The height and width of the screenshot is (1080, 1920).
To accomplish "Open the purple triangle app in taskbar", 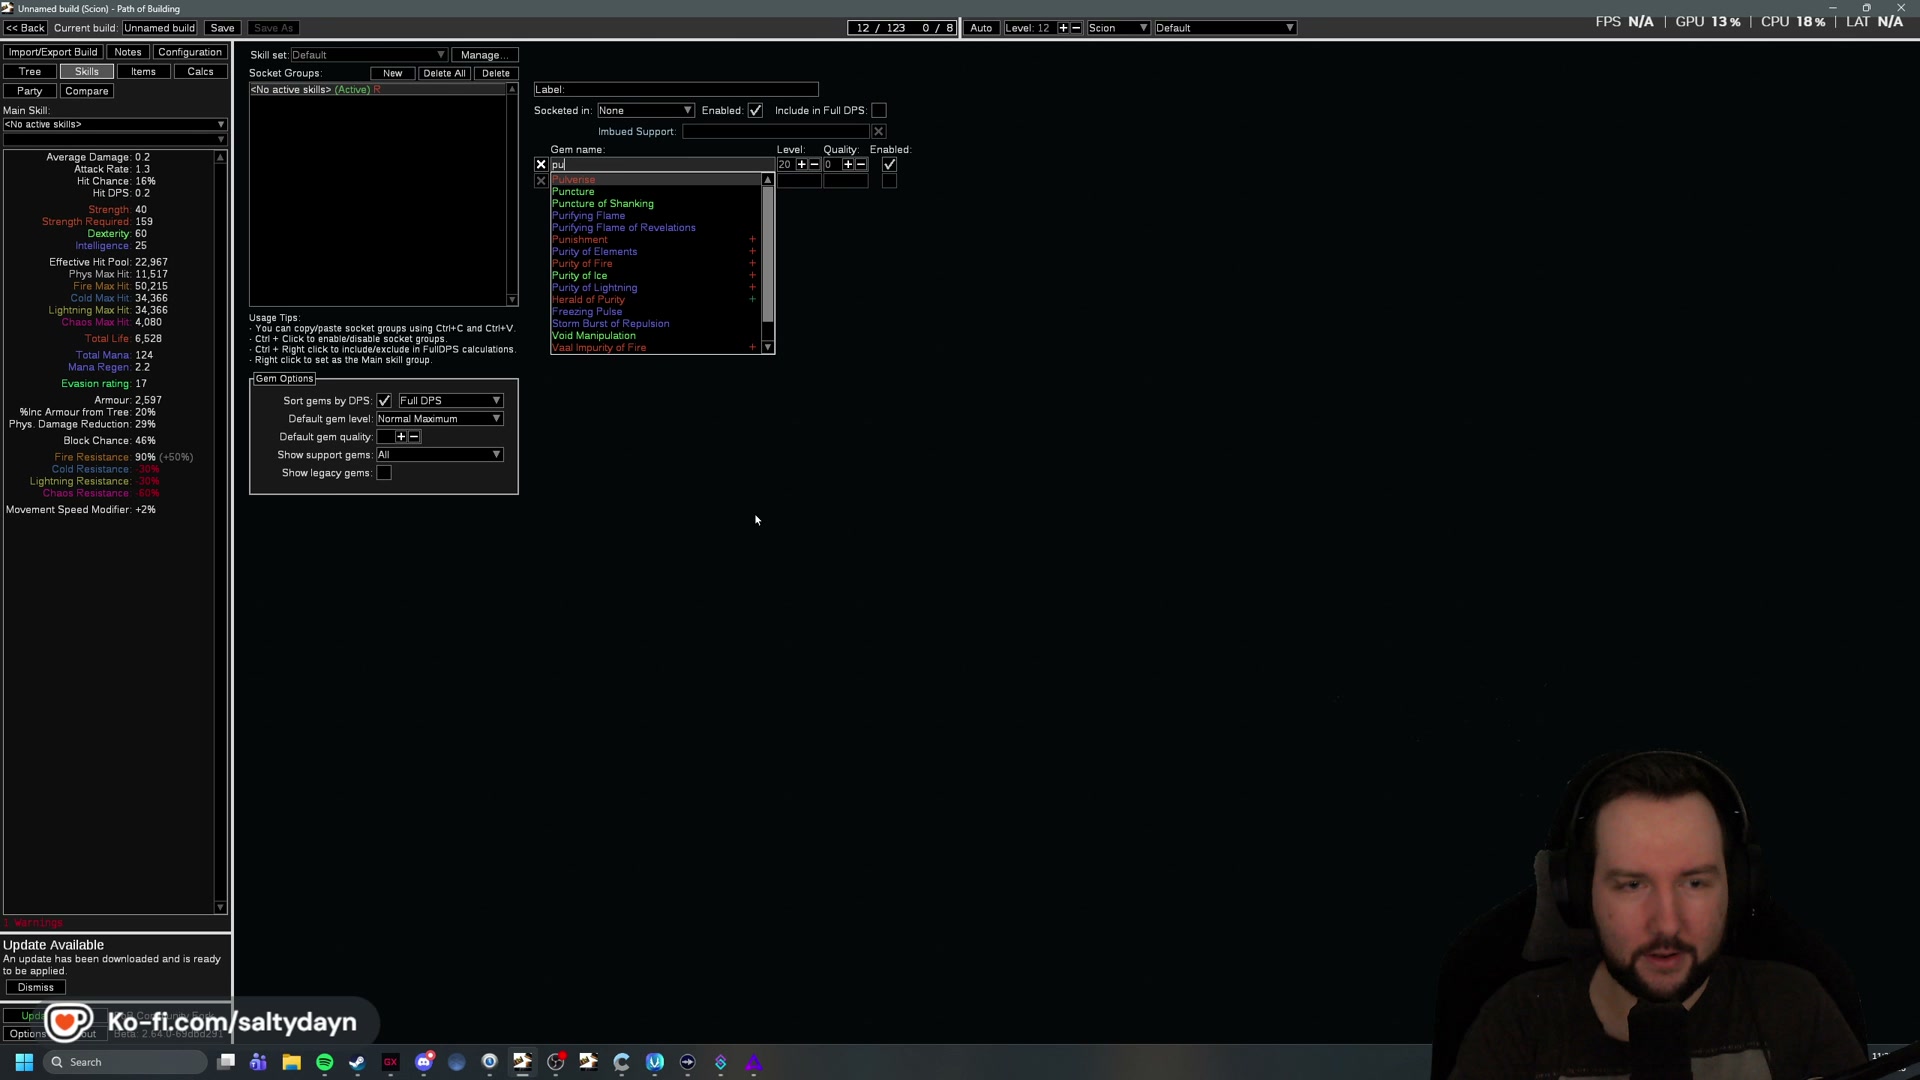I will click(x=754, y=1062).
